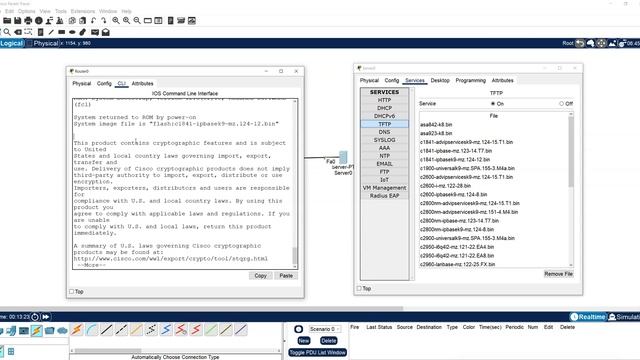Select the dotted phone cable icon
The width and height of the screenshot is (640, 360).
point(151,329)
